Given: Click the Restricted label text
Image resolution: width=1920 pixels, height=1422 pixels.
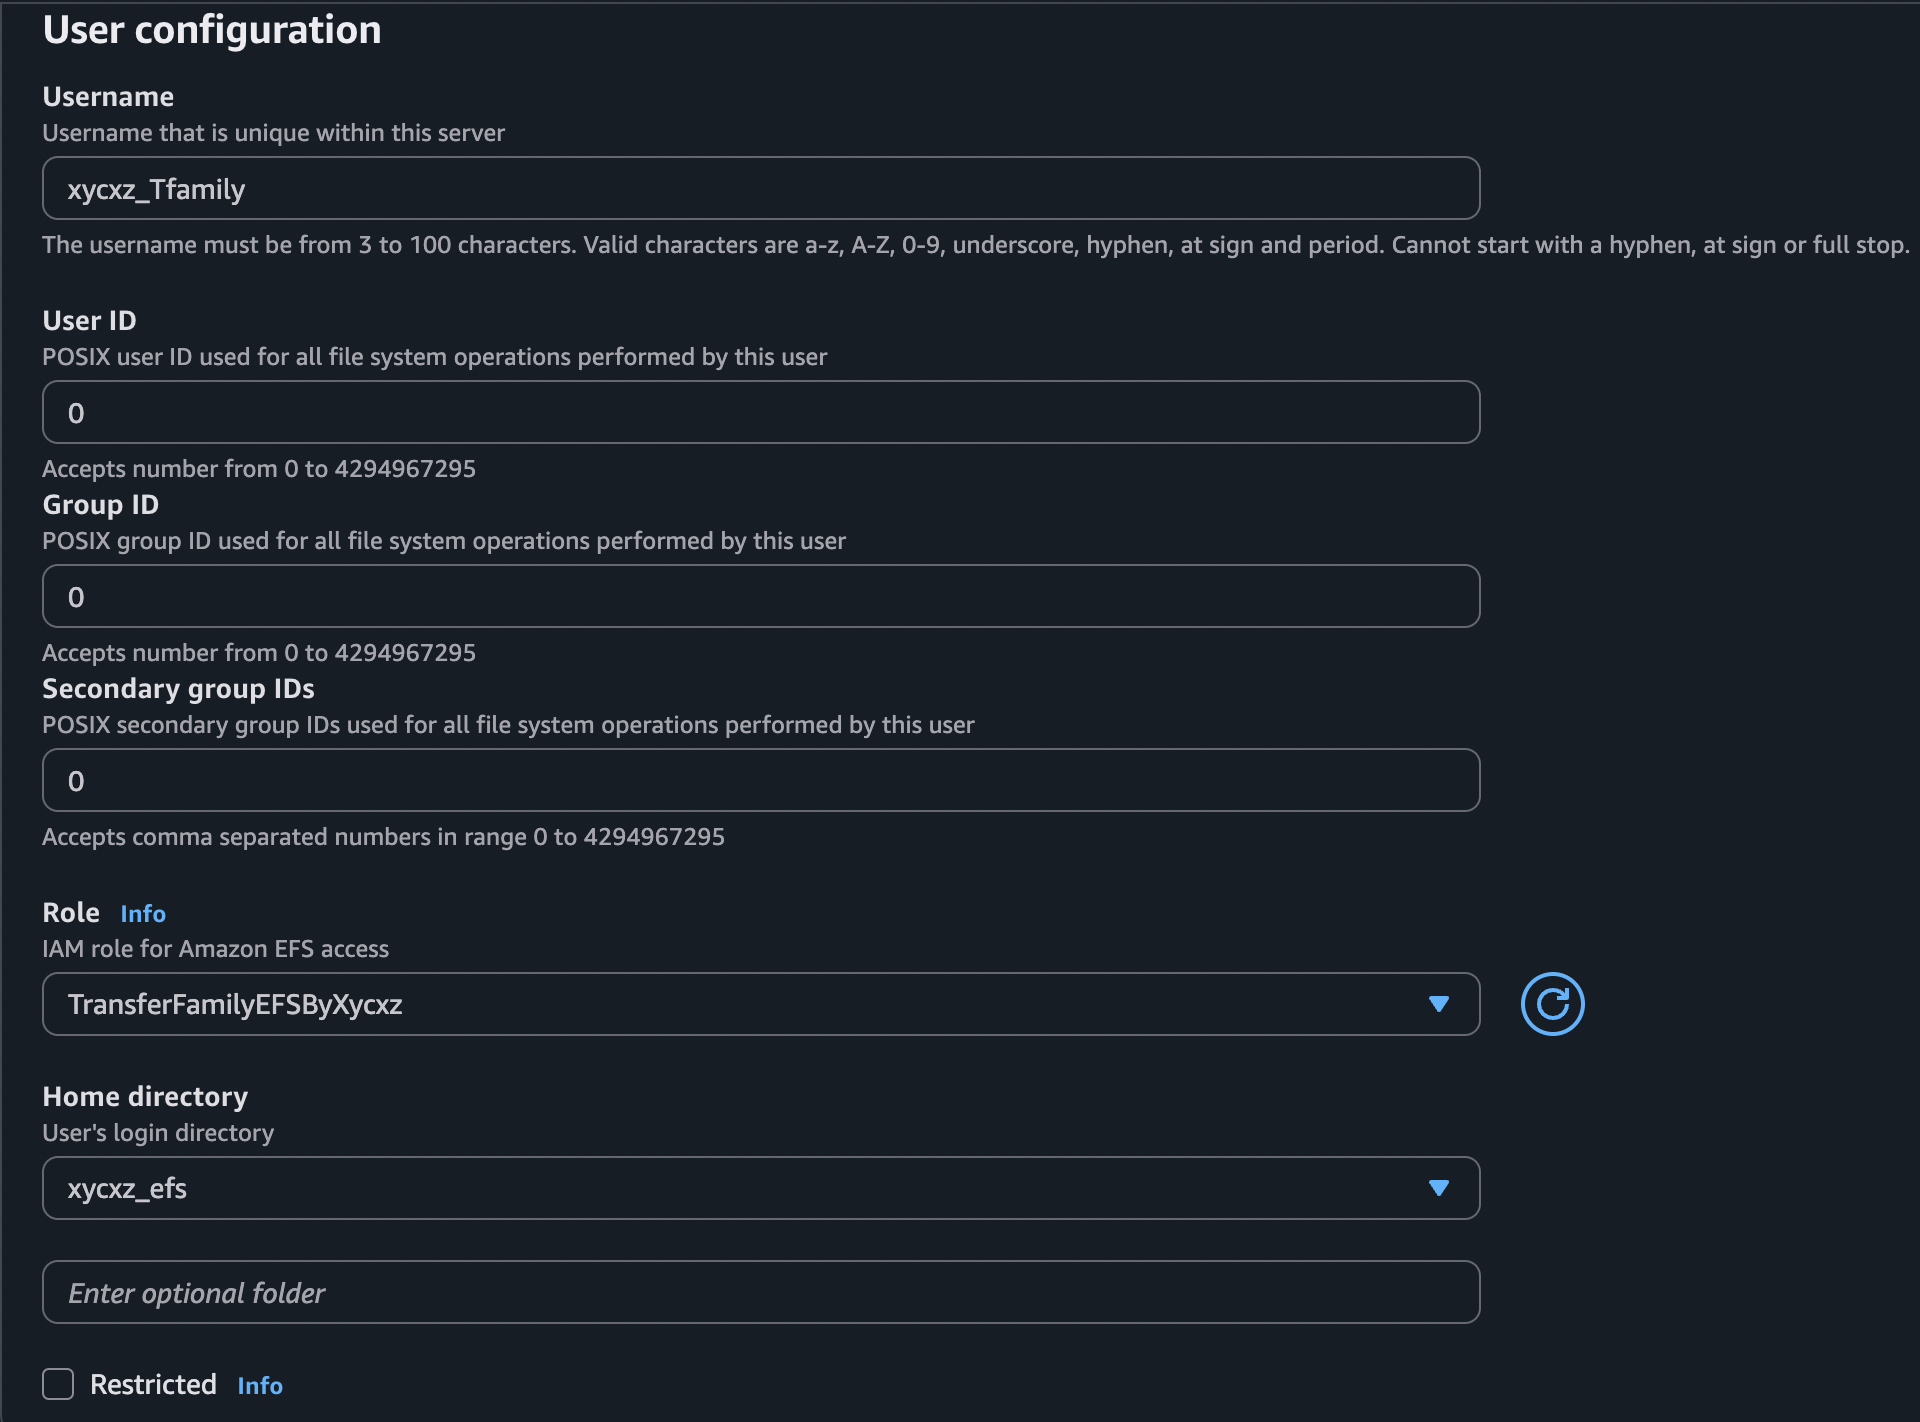Looking at the screenshot, I should pos(153,1384).
